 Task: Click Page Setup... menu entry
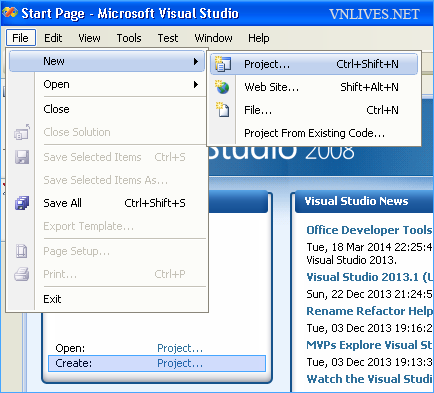click(x=107, y=251)
